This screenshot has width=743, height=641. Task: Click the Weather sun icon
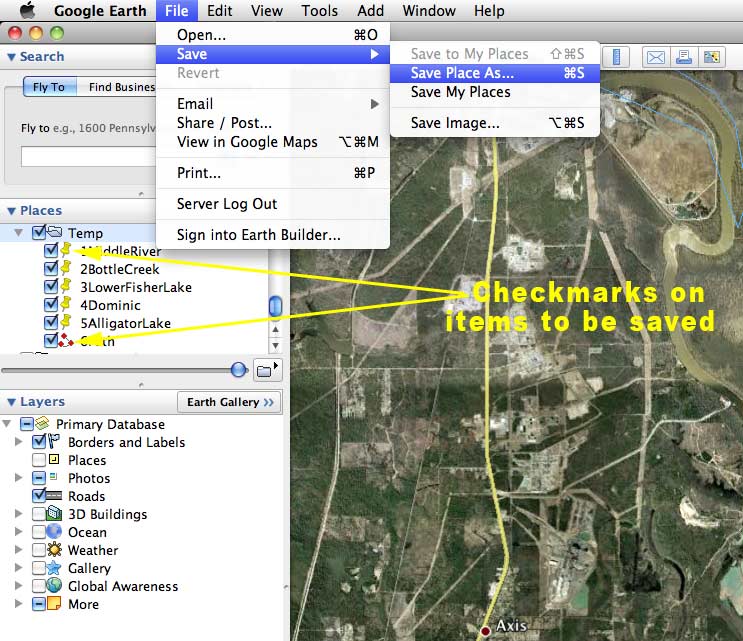tap(54, 549)
